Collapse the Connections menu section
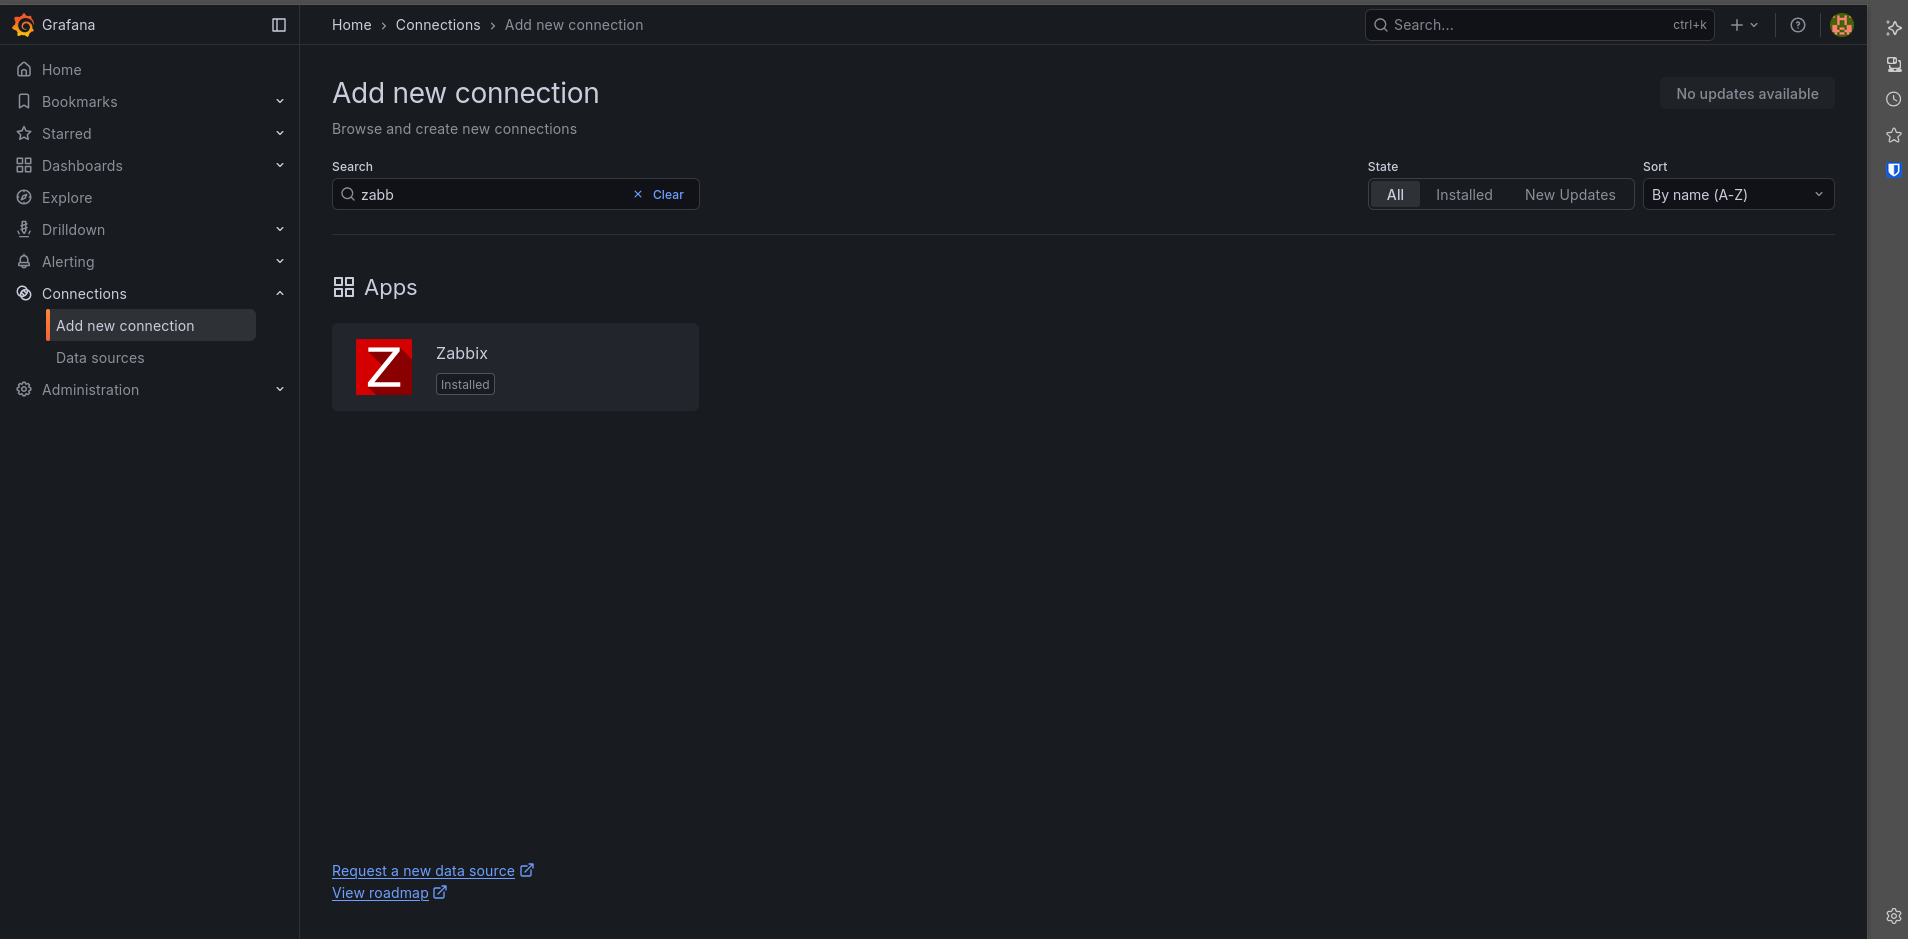The width and height of the screenshot is (1908, 939). (x=280, y=294)
